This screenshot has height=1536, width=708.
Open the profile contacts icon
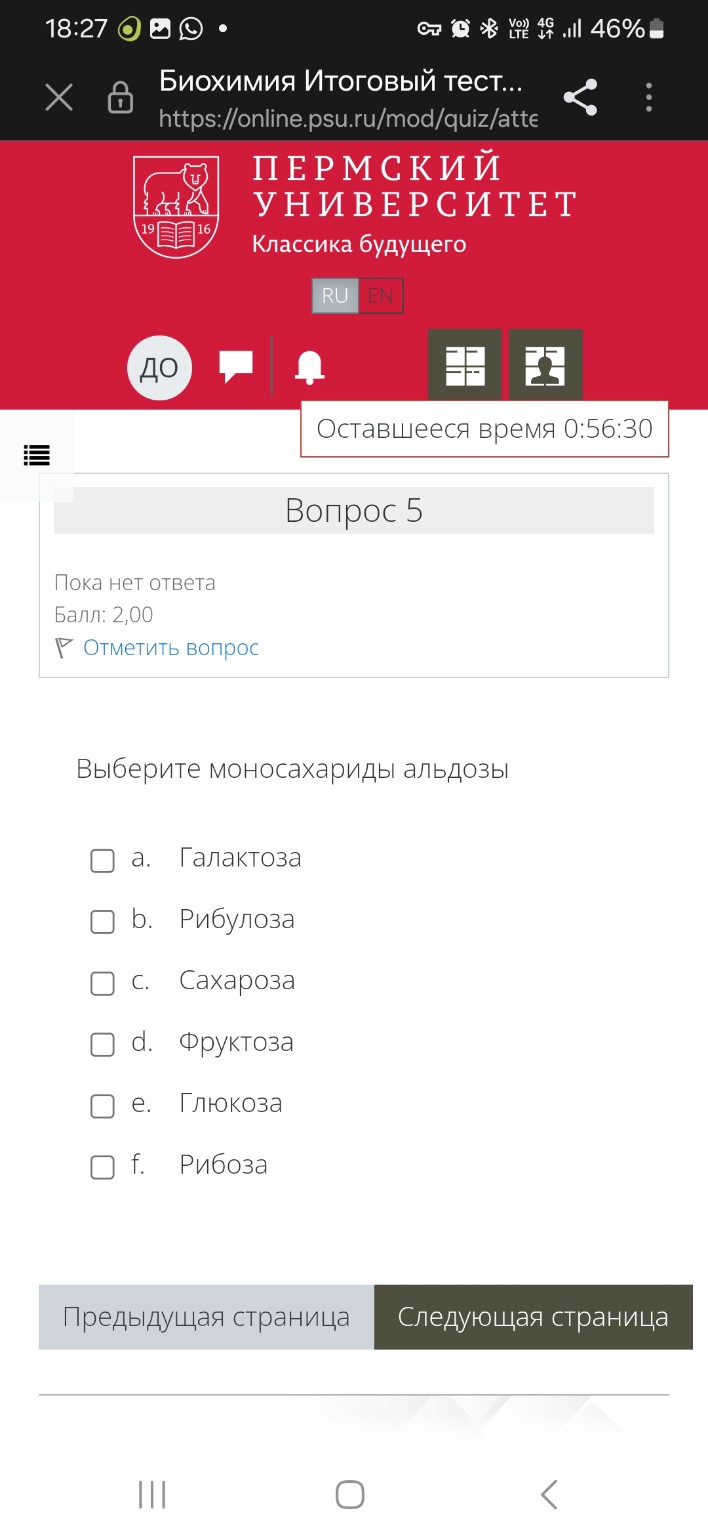545,364
